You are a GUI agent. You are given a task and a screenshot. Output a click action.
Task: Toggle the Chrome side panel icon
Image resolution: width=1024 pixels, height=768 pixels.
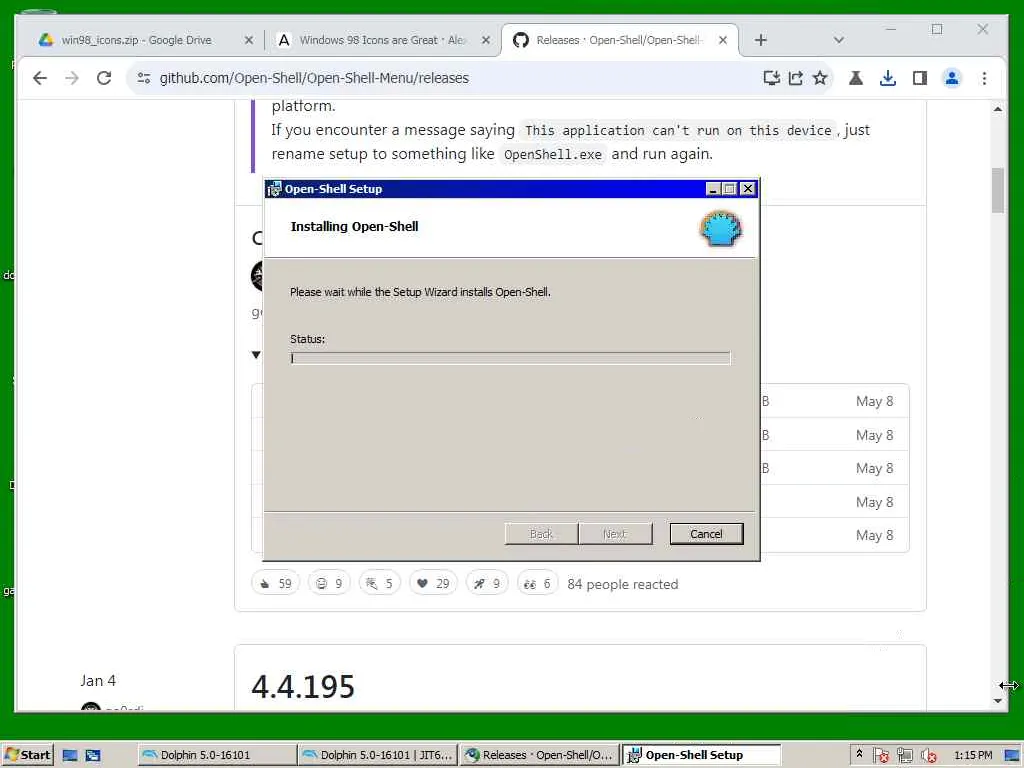(x=920, y=78)
